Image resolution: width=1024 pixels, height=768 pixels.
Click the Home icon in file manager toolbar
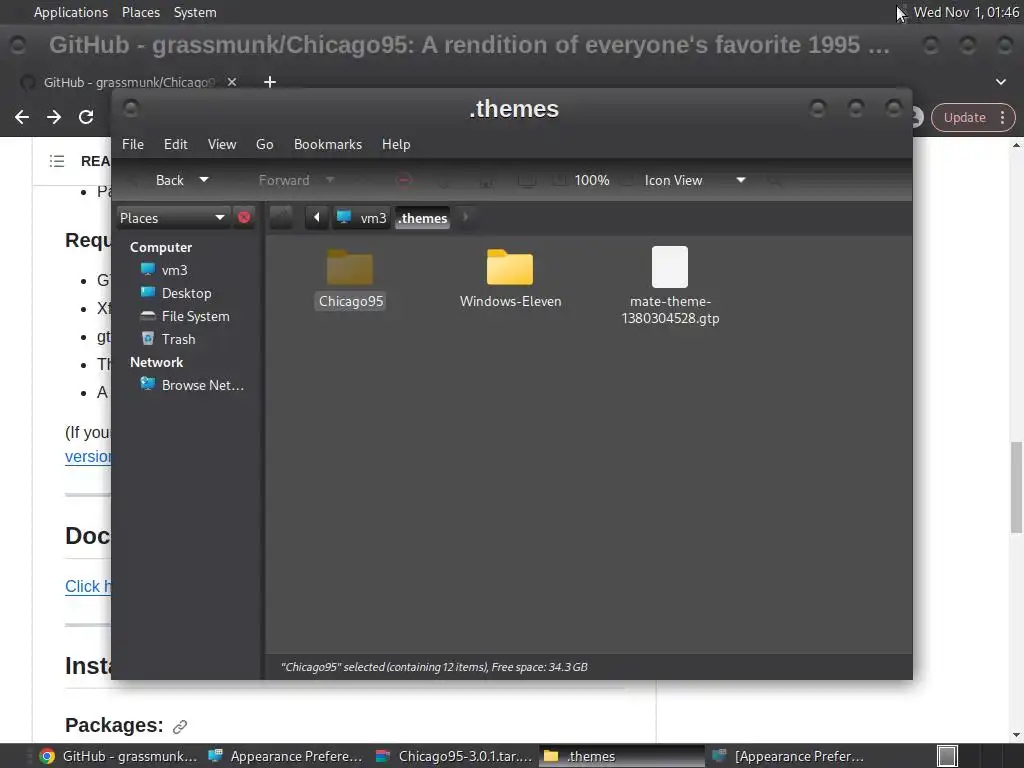coord(485,180)
